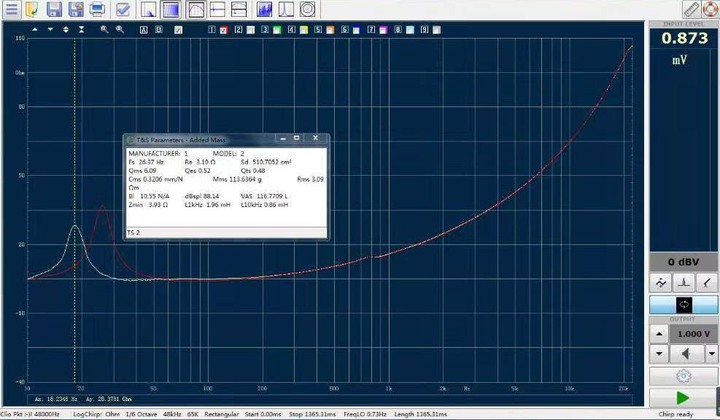This screenshot has height=420, width=720.
Task: Open the main hamburger menu
Action: point(11,9)
